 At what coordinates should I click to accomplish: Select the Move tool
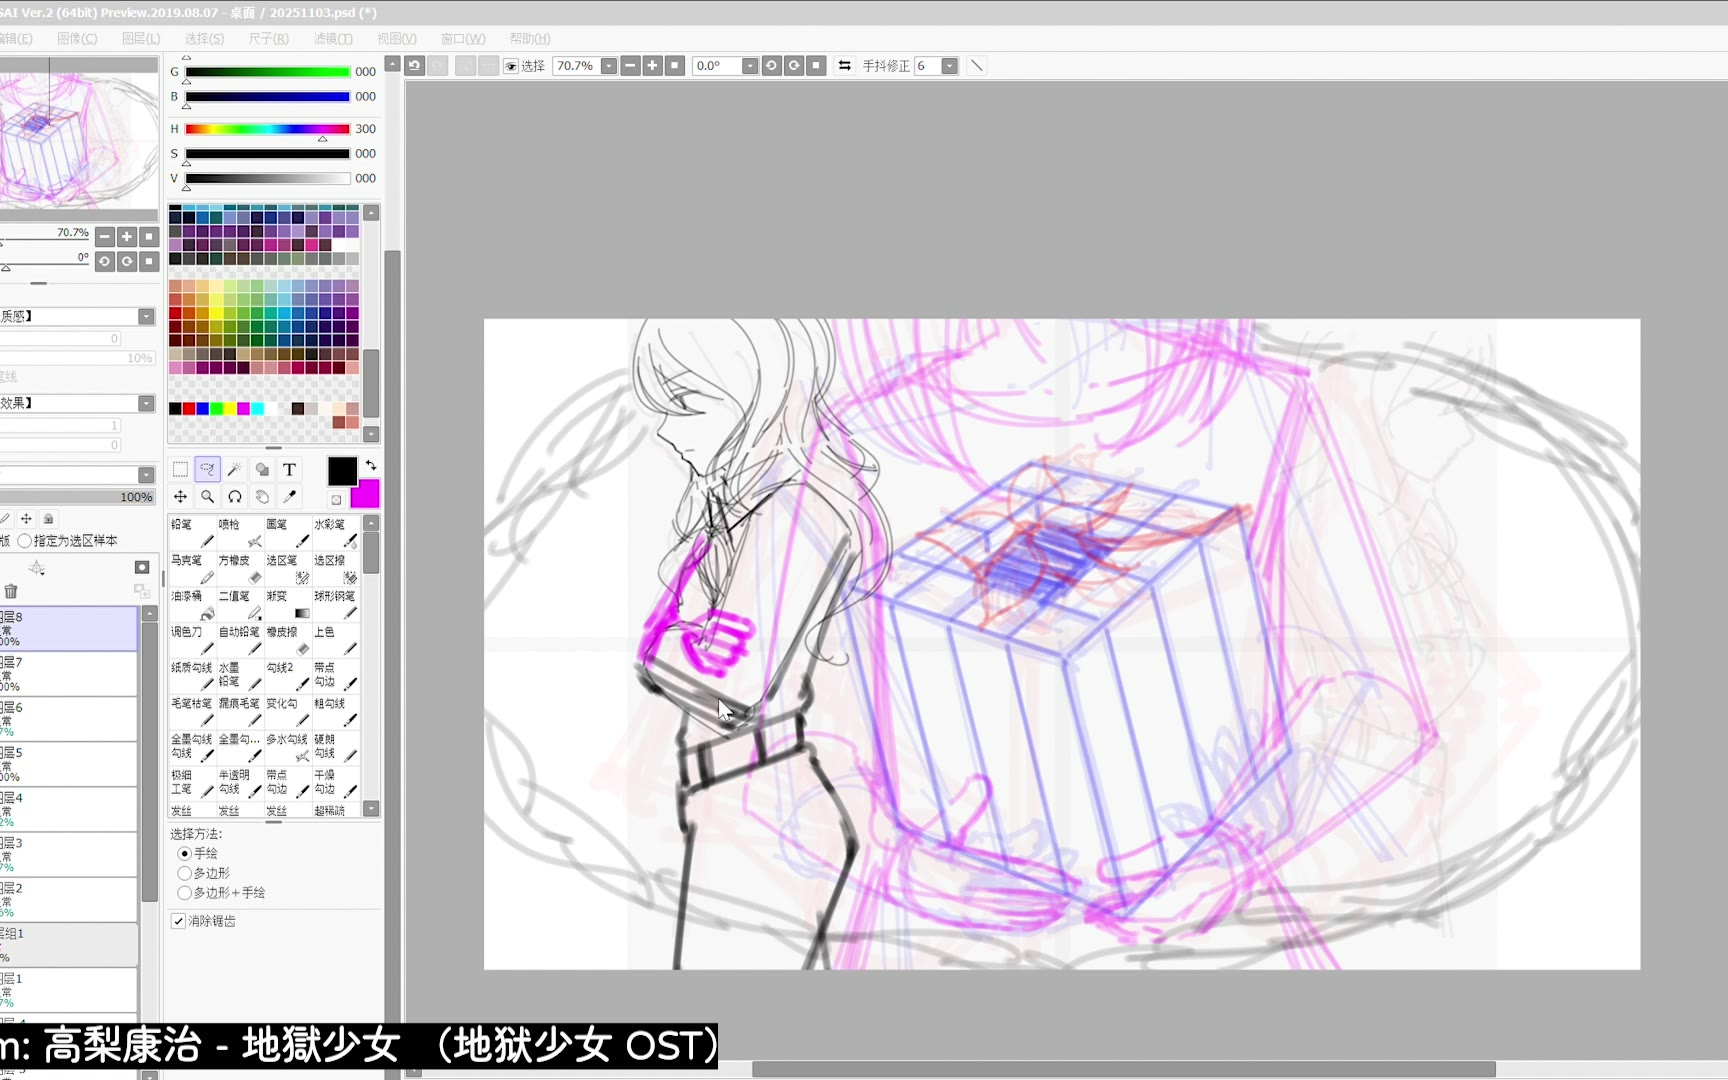[180, 496]
